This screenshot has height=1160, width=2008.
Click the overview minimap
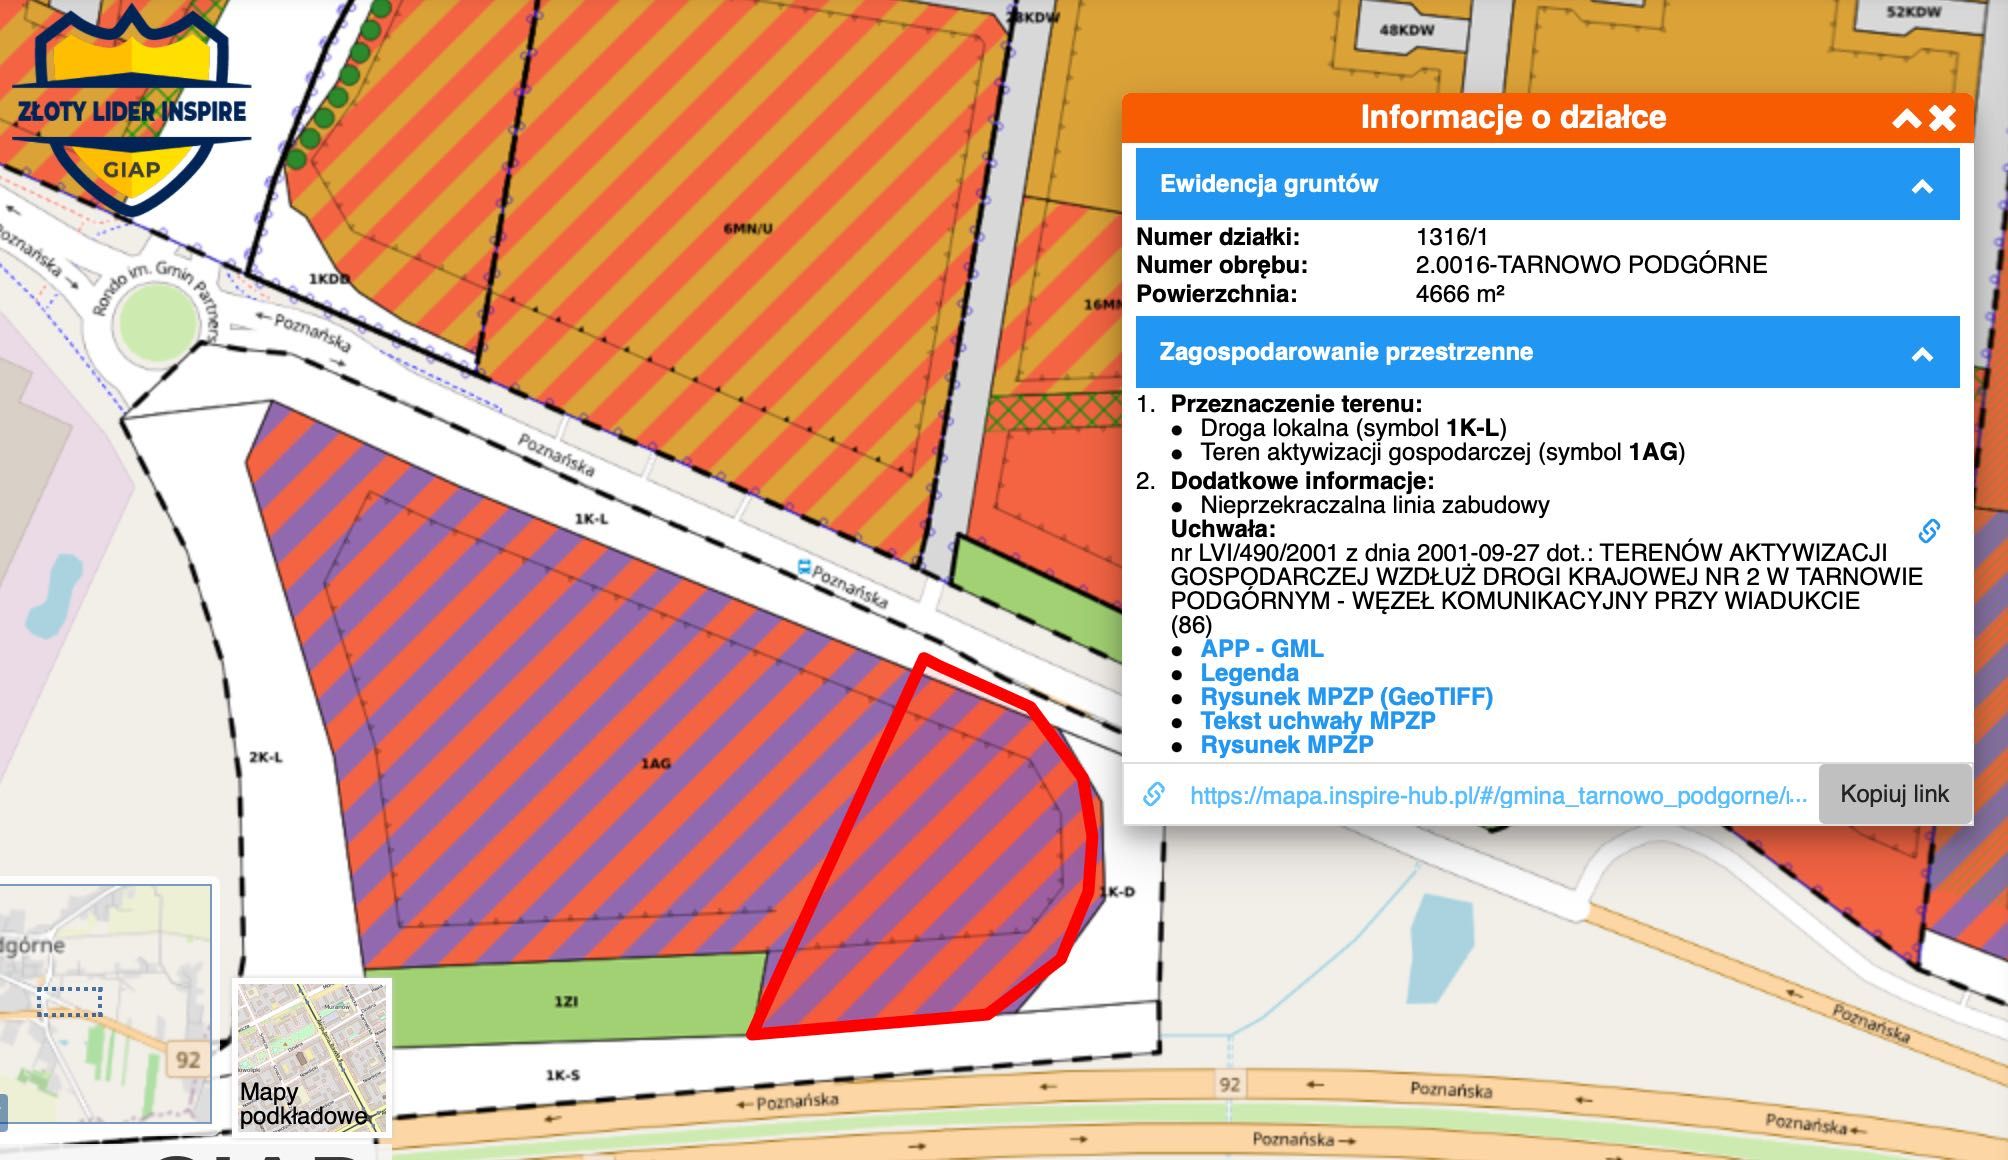(x=105, y=1002)
